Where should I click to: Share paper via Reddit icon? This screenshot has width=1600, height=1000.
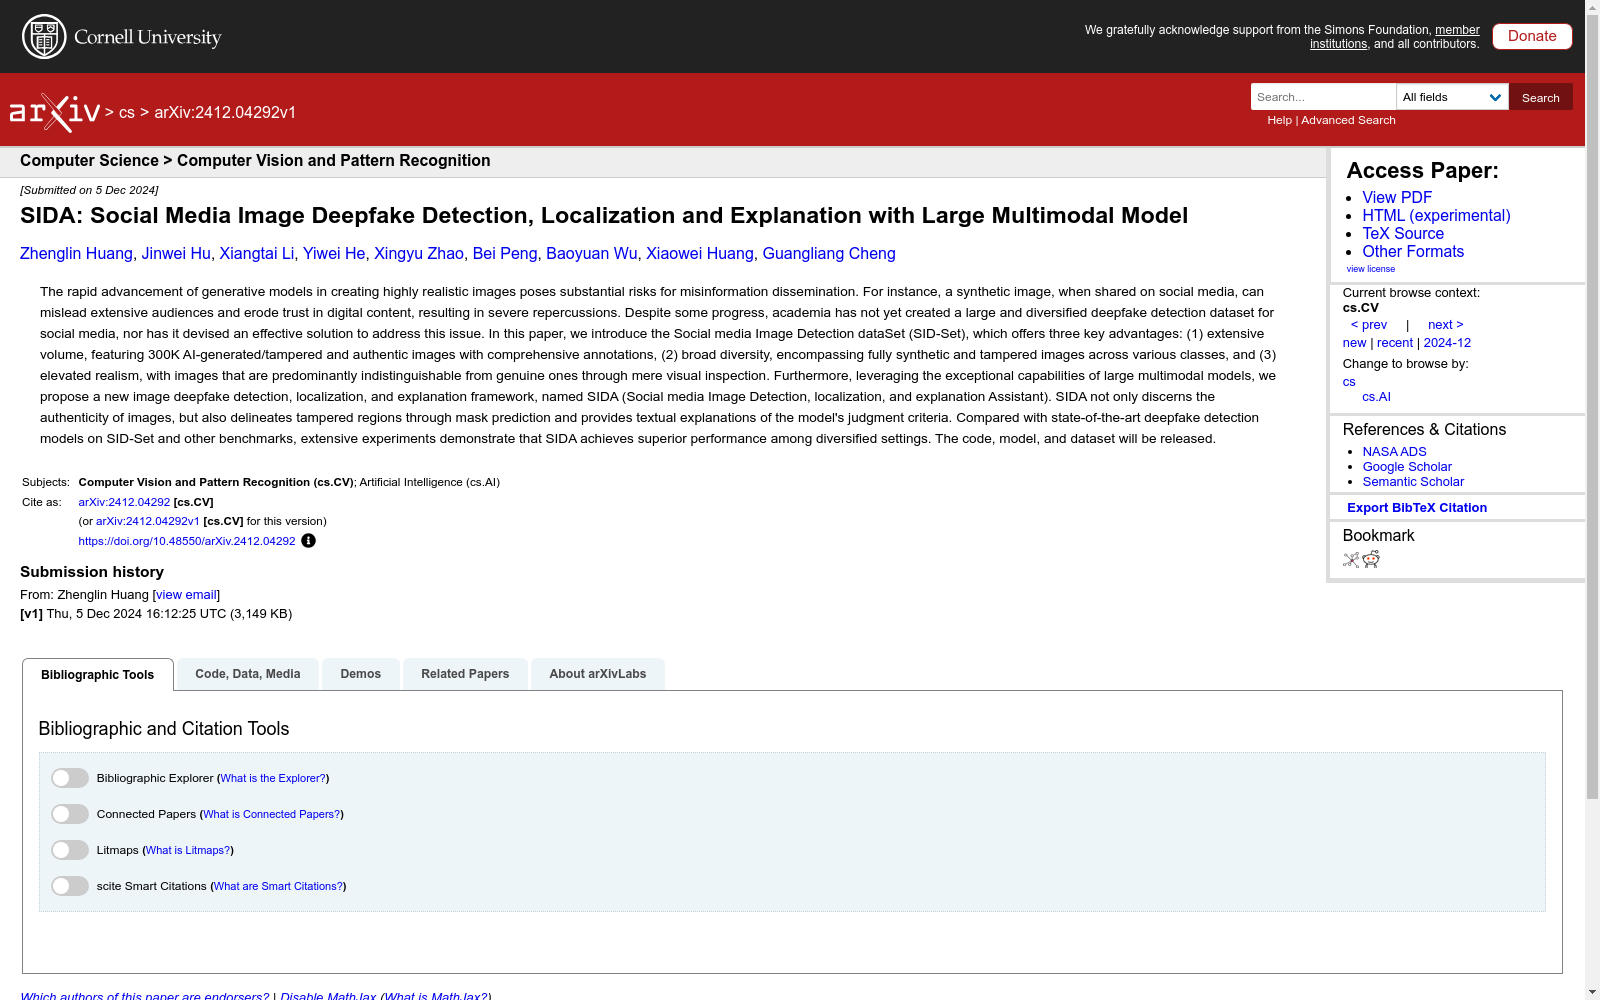click(1371, 560)
